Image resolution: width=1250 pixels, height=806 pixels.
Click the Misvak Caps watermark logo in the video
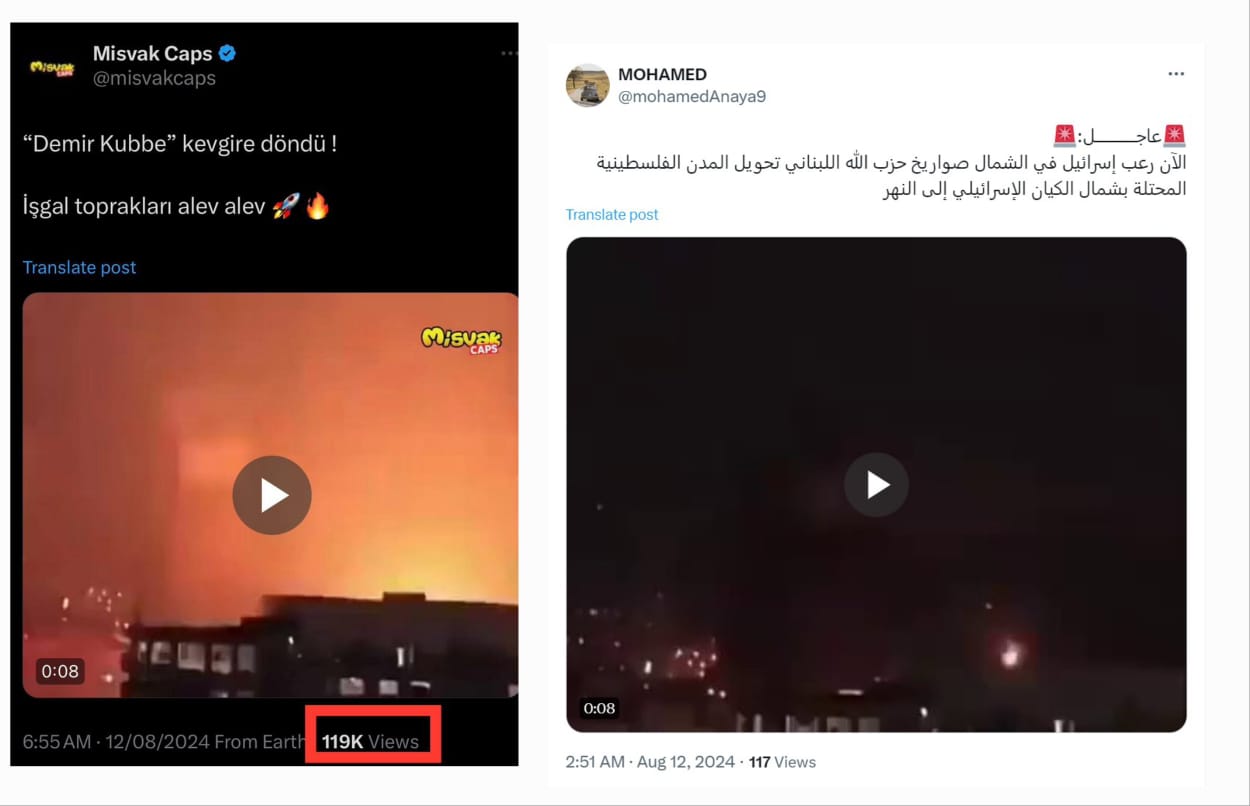(x=461, y=339)
